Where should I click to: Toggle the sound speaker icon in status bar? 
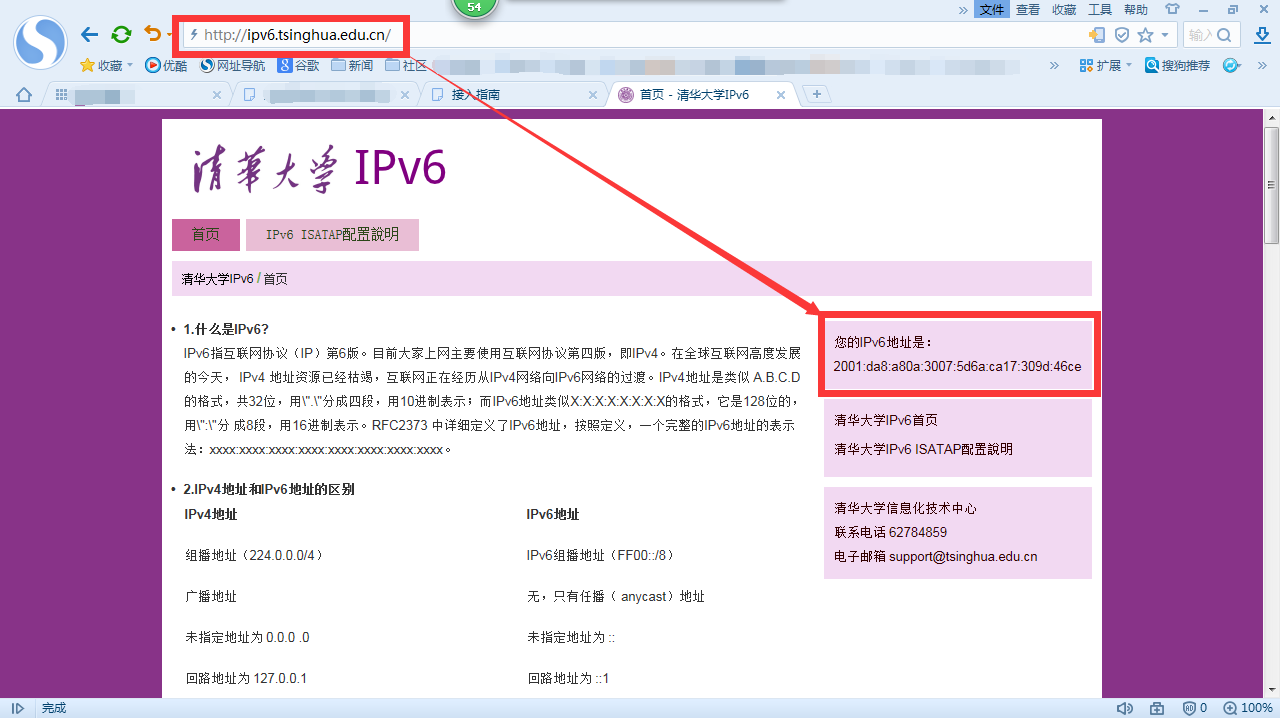pos(1124,708)
